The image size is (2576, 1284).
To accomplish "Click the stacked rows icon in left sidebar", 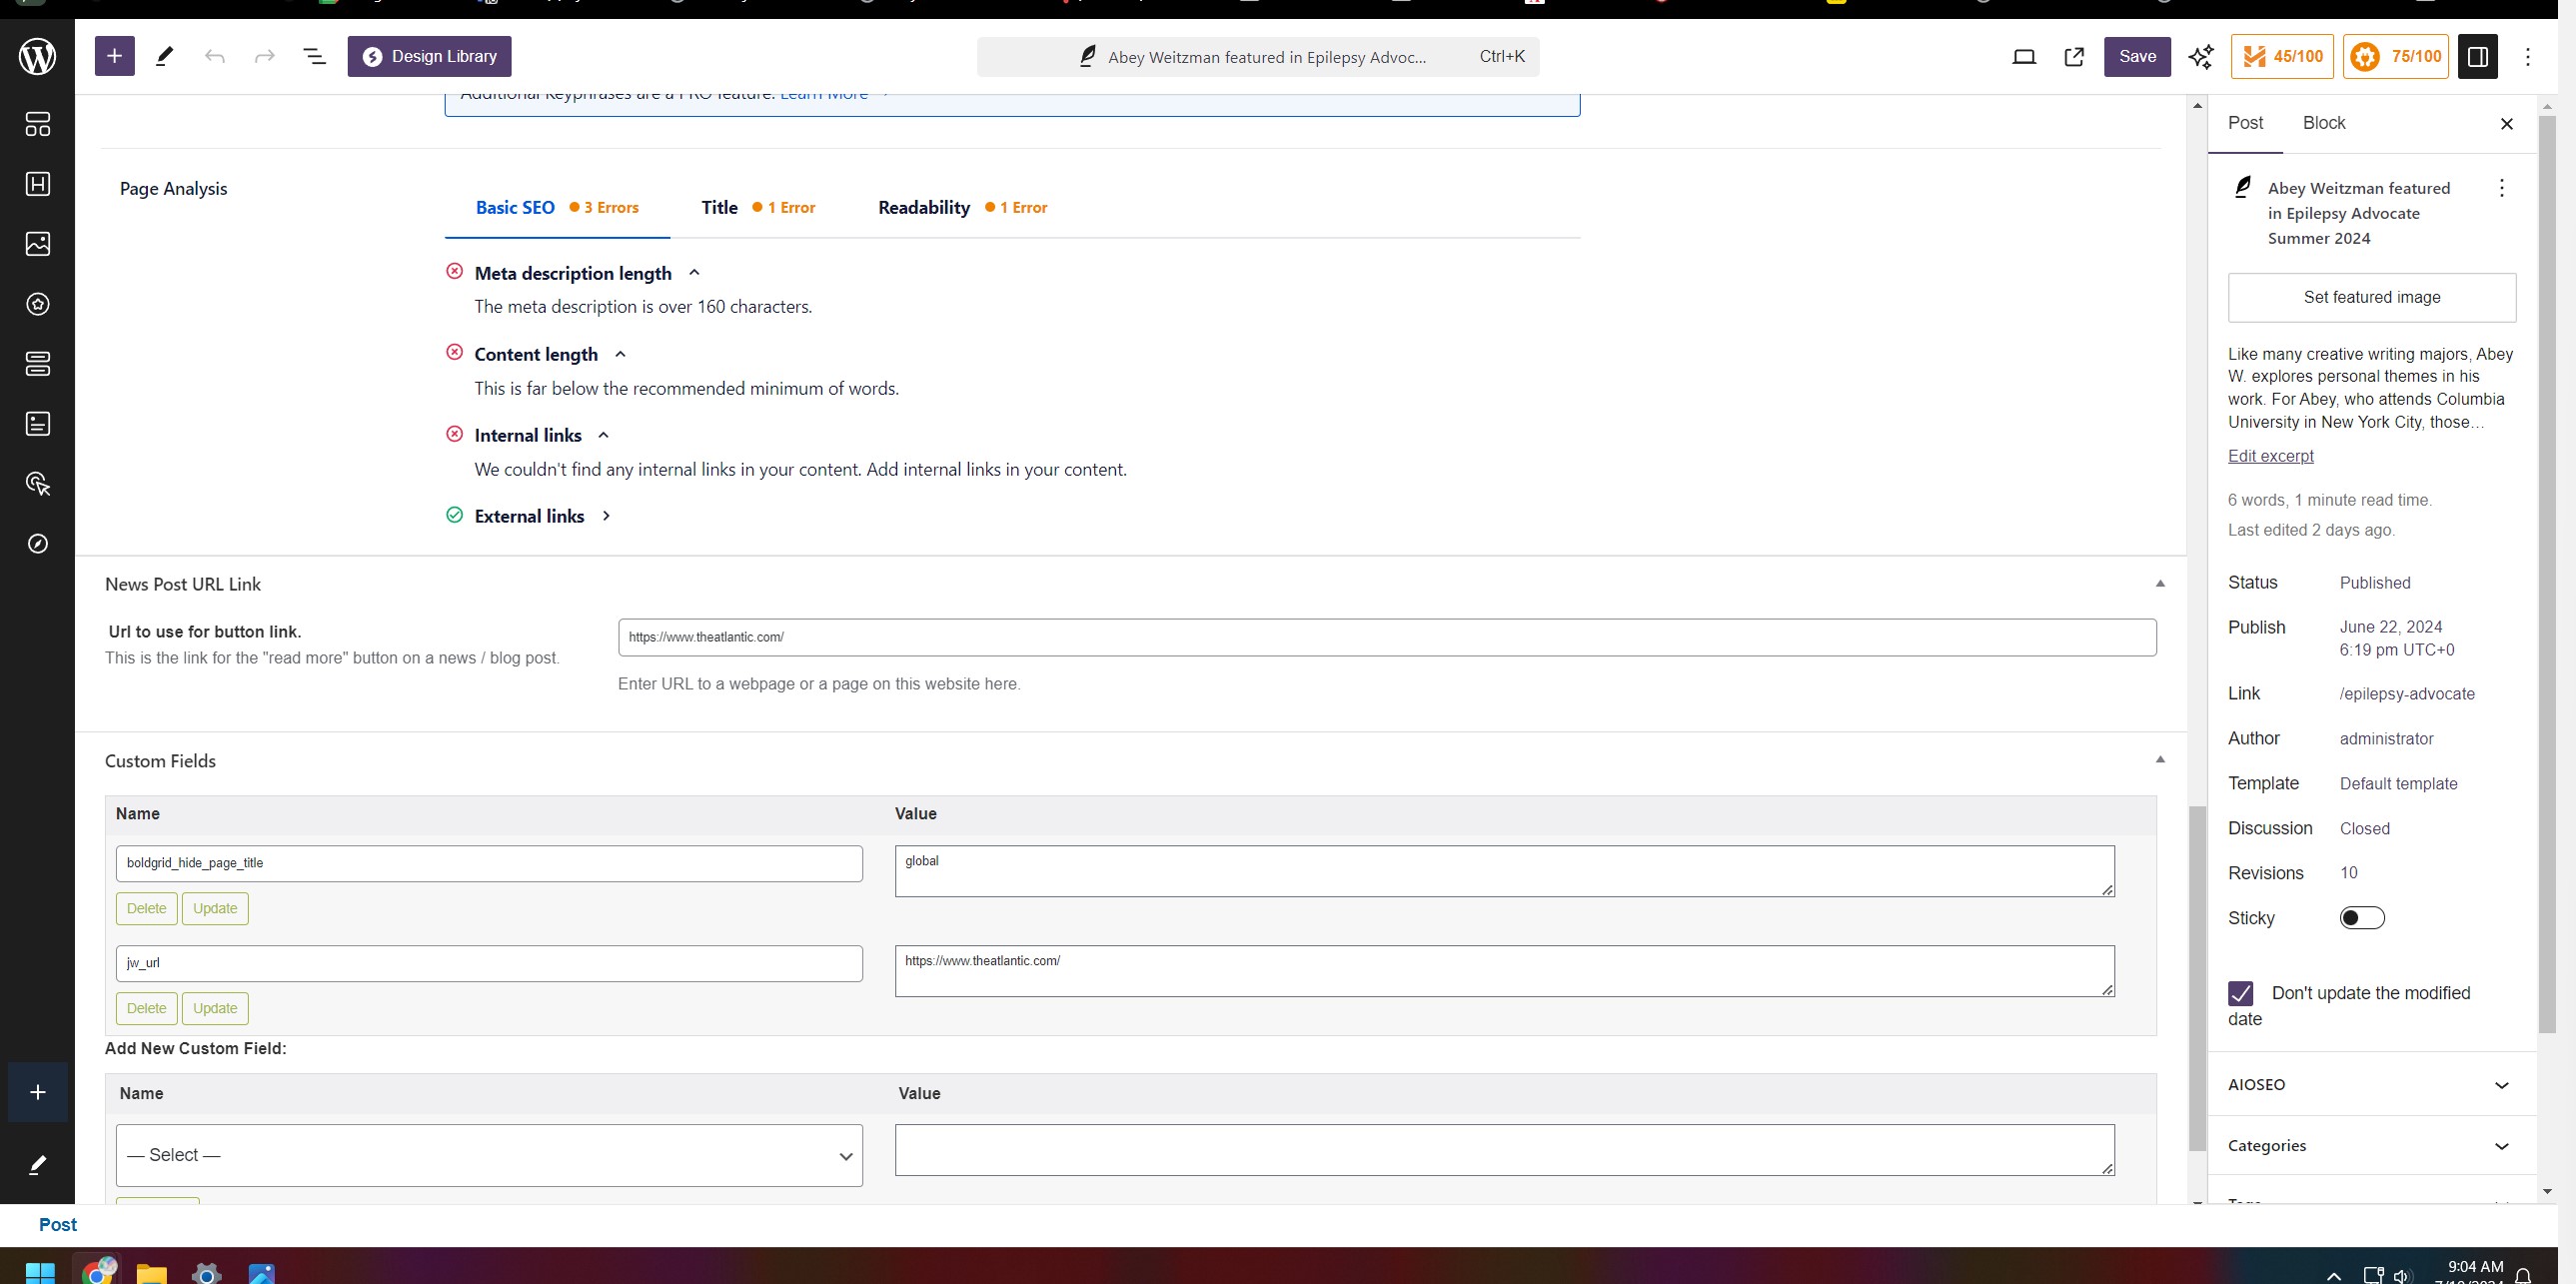I will tap(37, 364).
